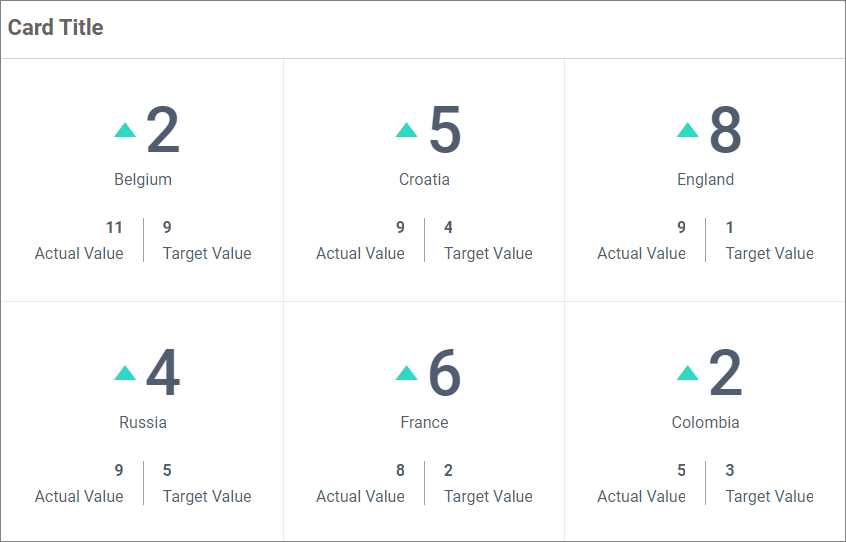Click the Croatia country label
The height and width of the screenshot is (542, 846).
(x=424, y=180)
